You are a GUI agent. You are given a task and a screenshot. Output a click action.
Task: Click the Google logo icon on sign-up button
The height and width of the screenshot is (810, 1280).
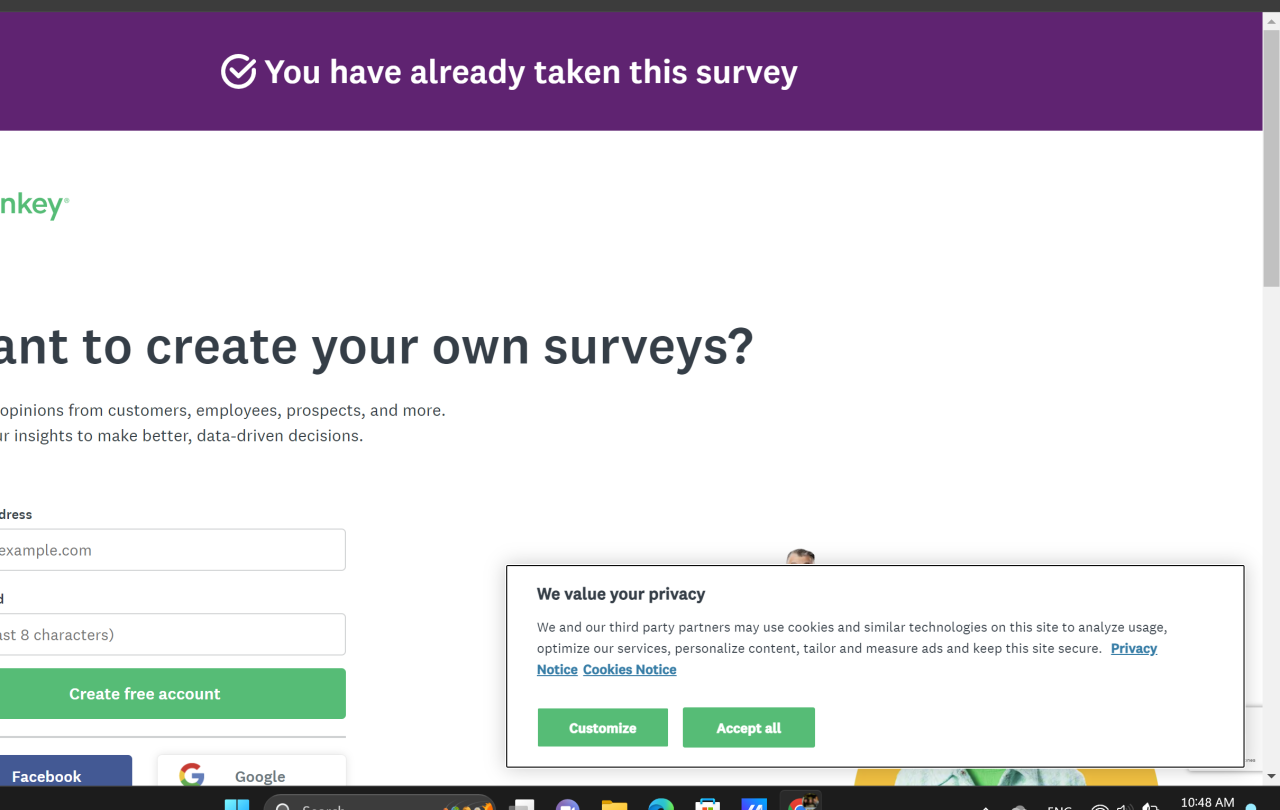pyautogui.click(x=192, y=775)
